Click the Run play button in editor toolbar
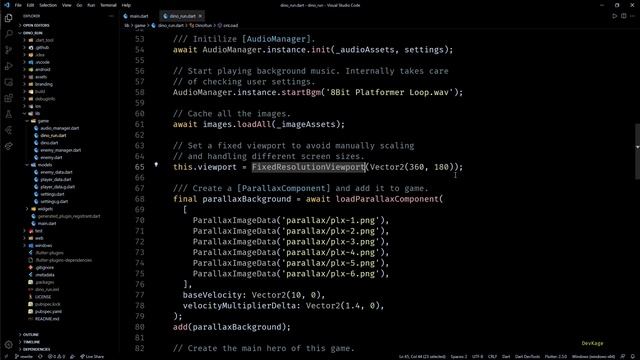This screenshot has width=640, height=360. point(615,16)
